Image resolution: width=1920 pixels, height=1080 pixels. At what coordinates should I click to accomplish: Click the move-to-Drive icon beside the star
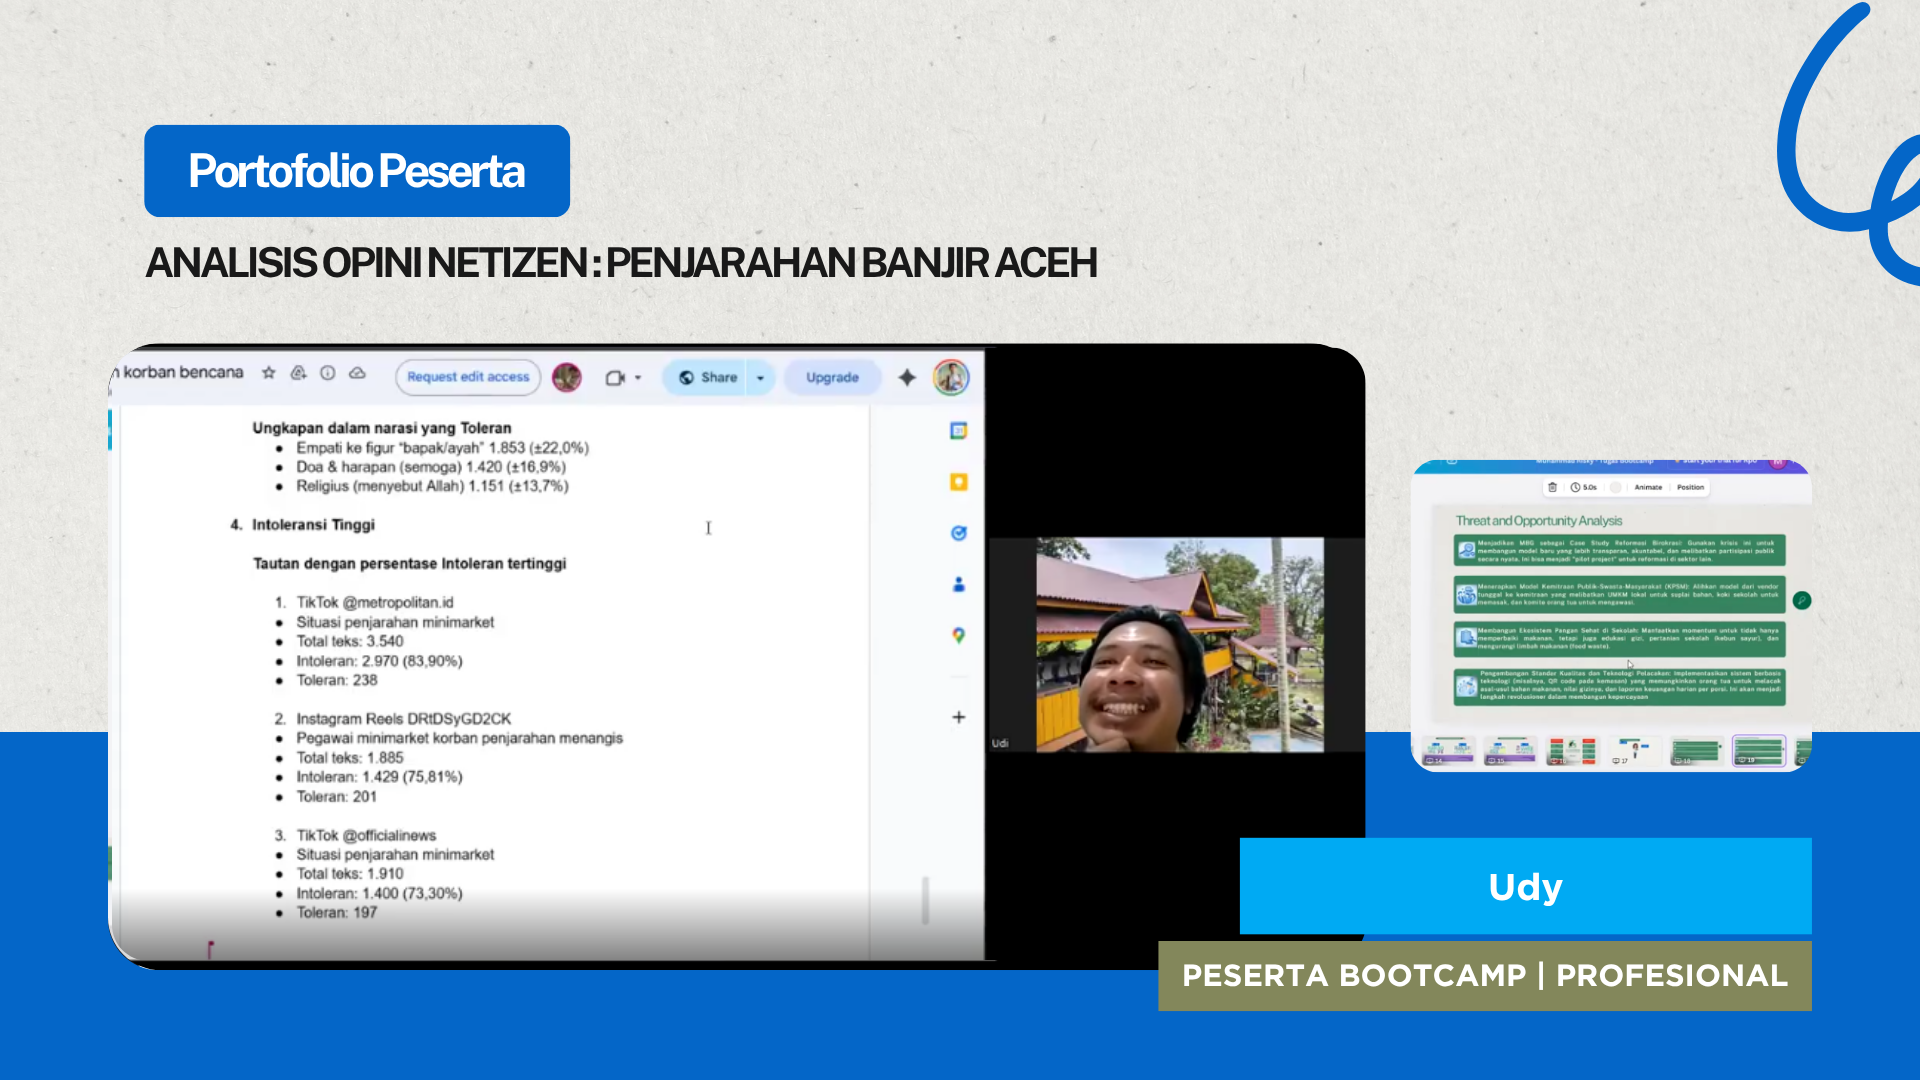298,373
